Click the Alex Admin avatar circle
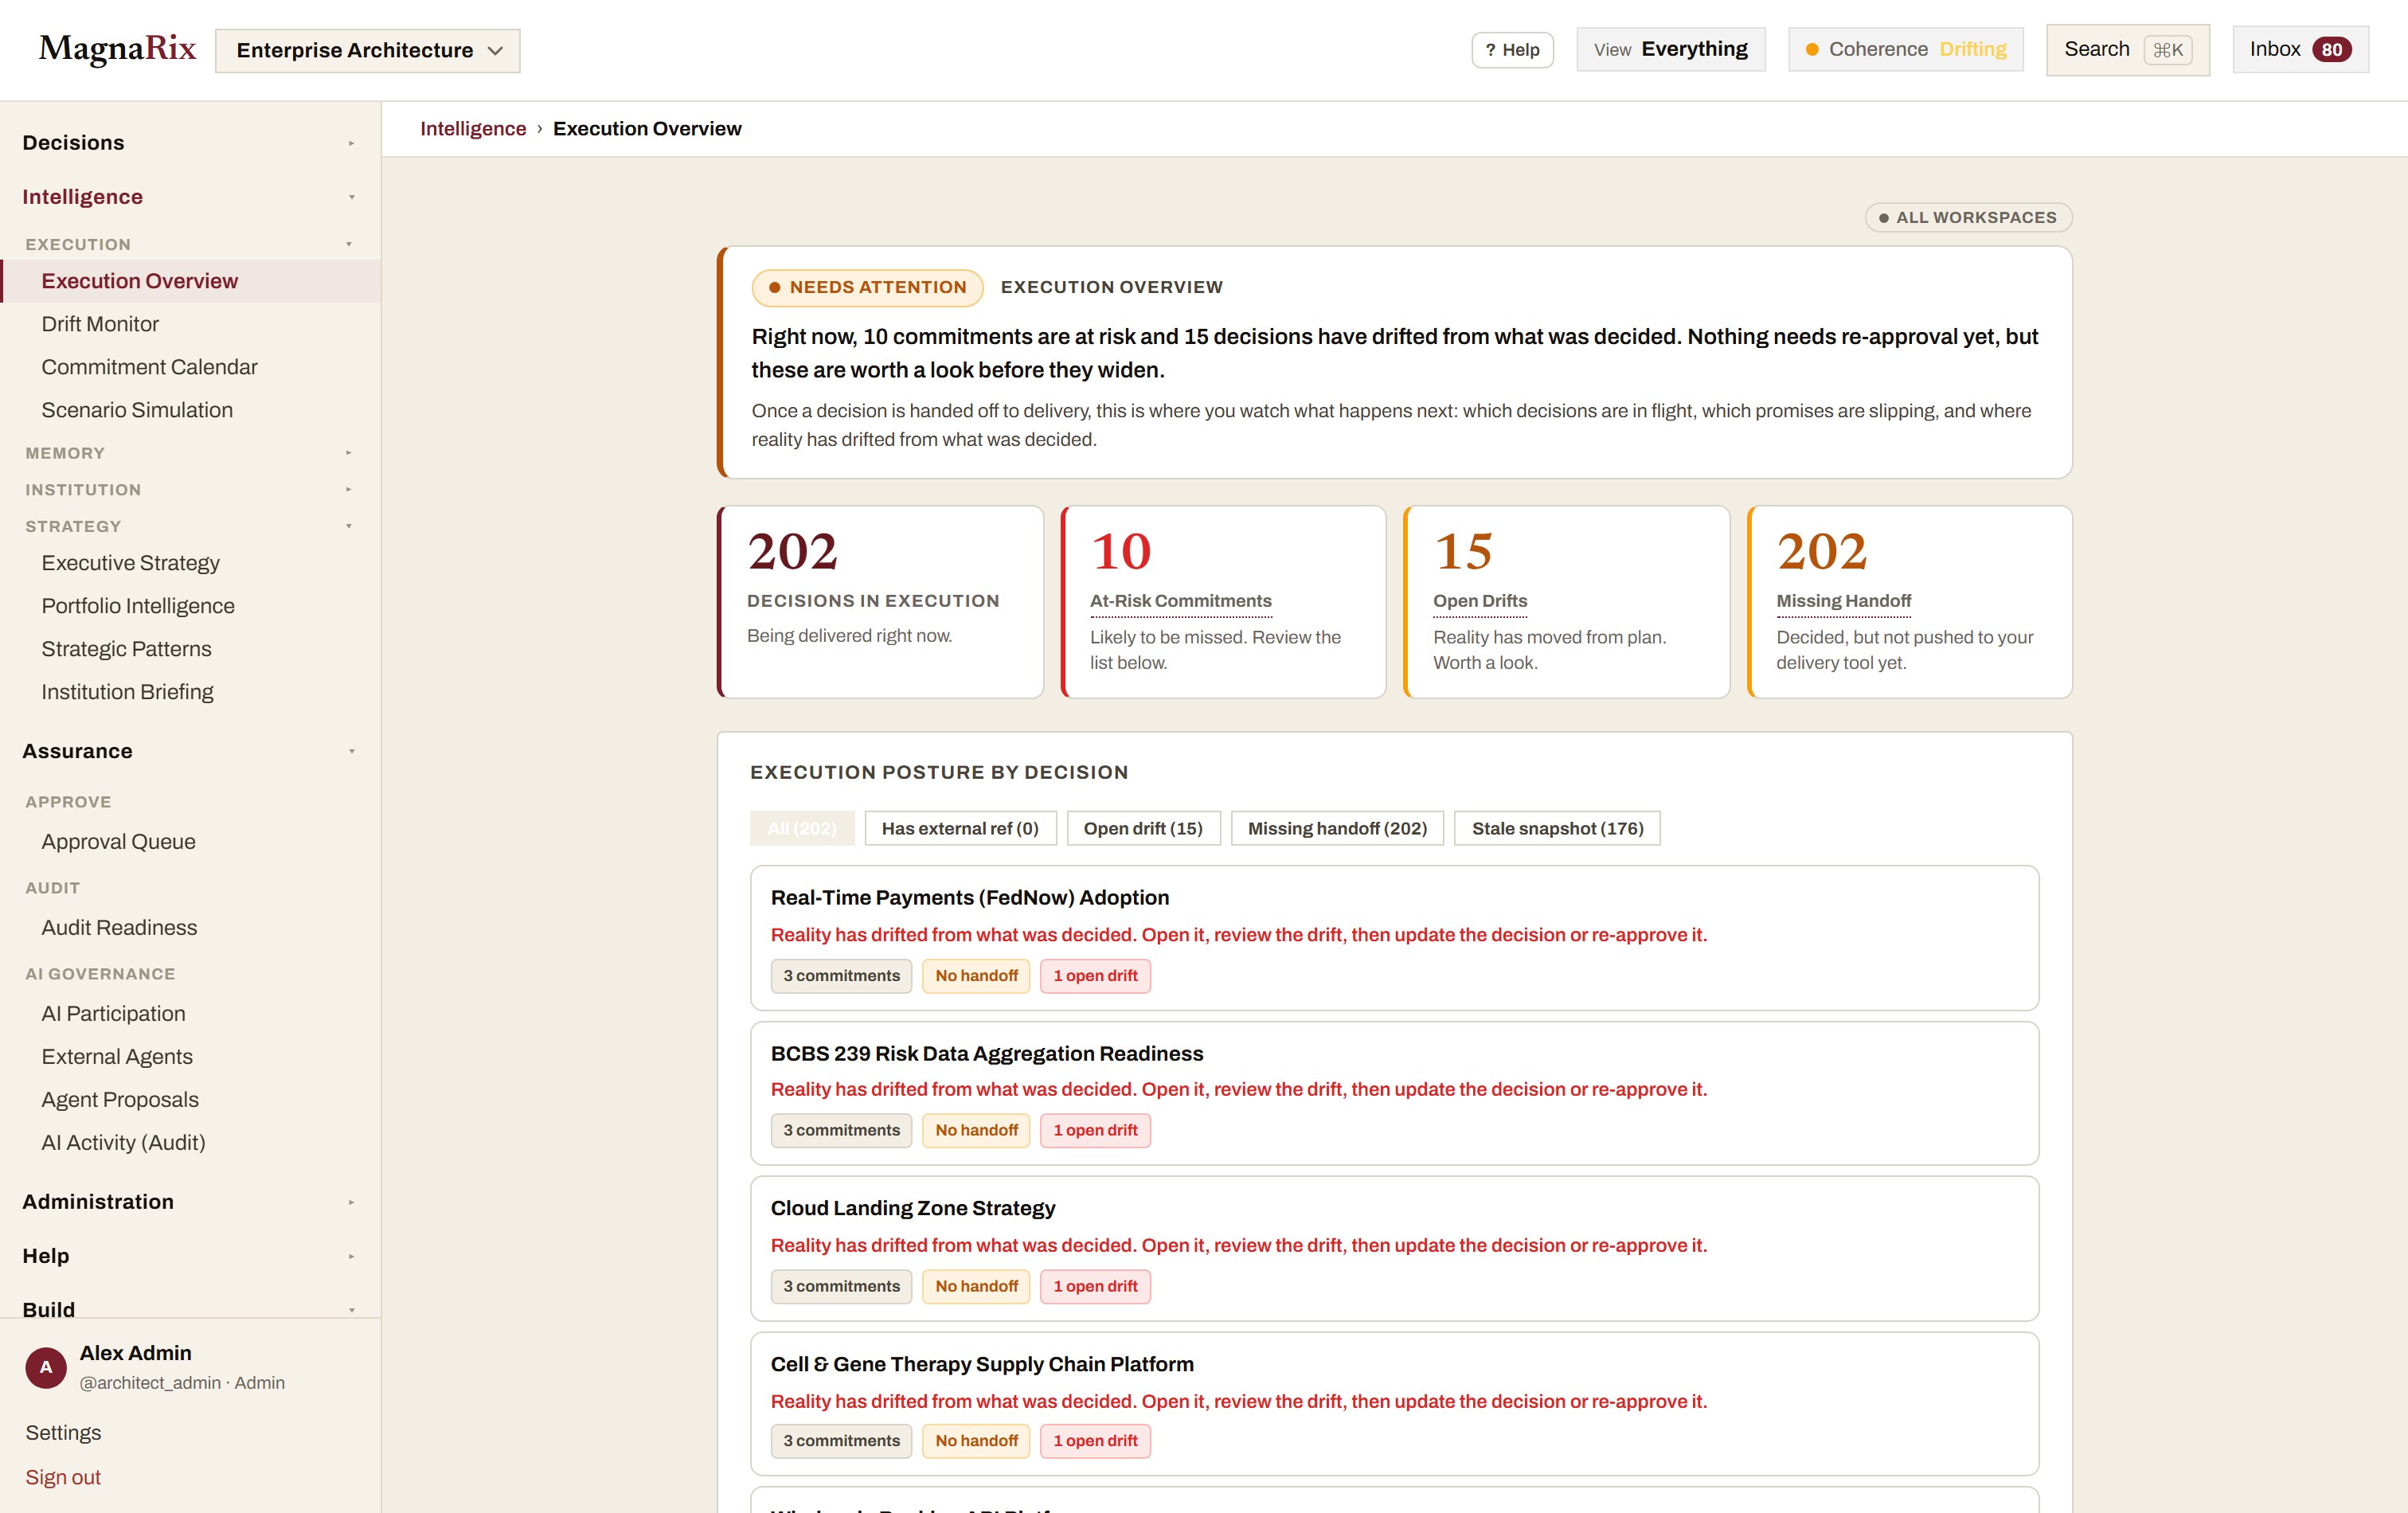Viewport: 2408px width, 1513px height. 46,1367
